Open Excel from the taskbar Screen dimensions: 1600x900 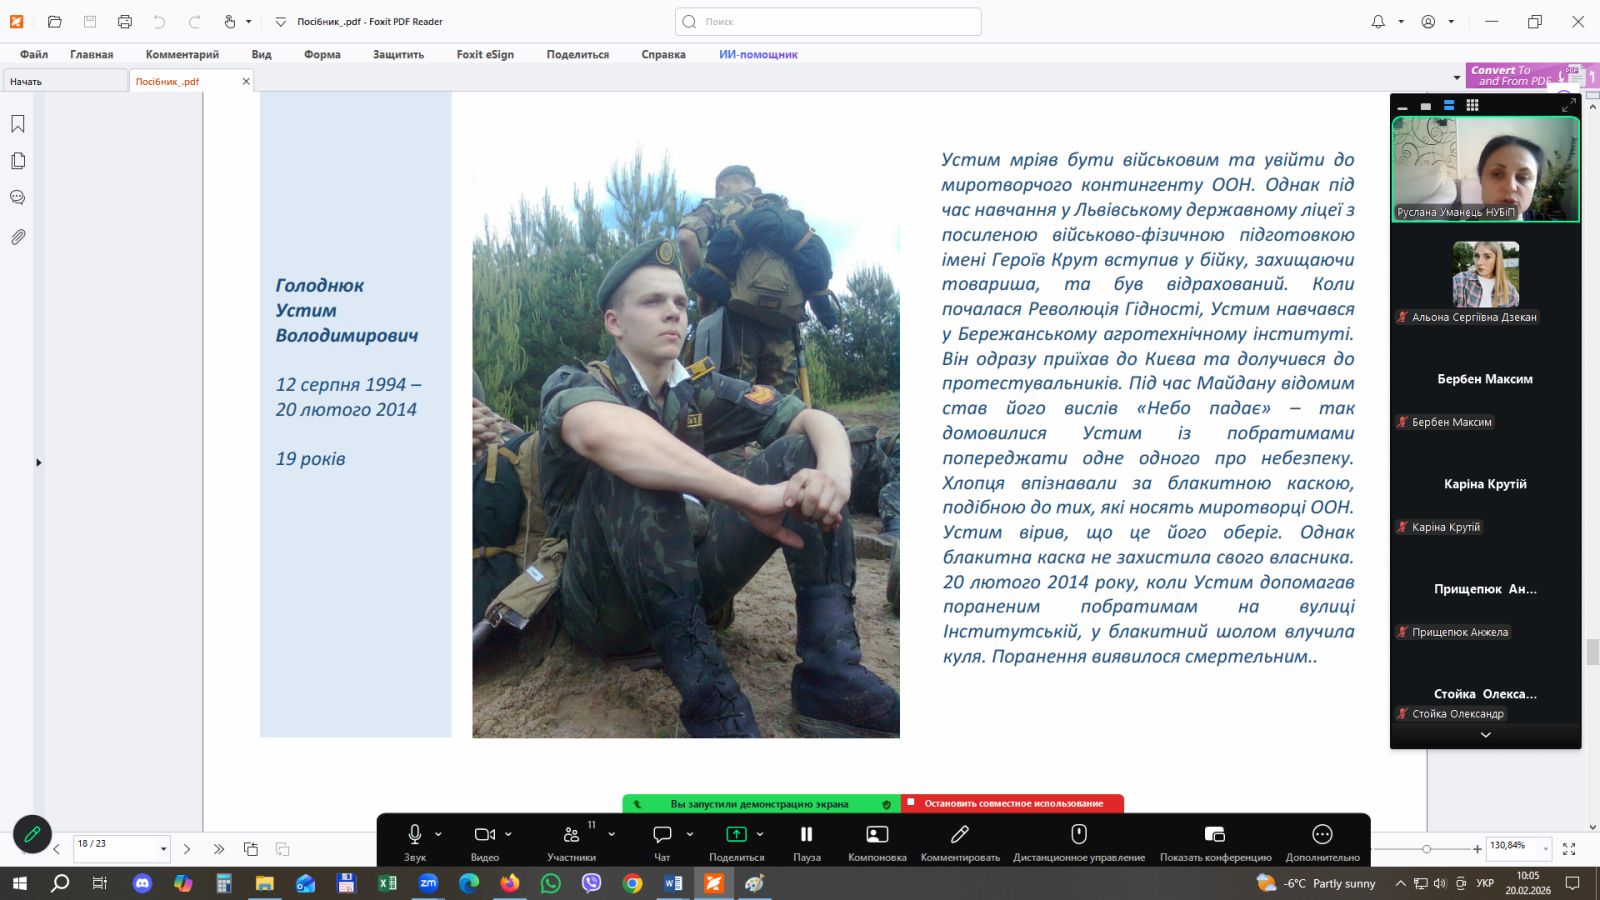tap(387, 883)
